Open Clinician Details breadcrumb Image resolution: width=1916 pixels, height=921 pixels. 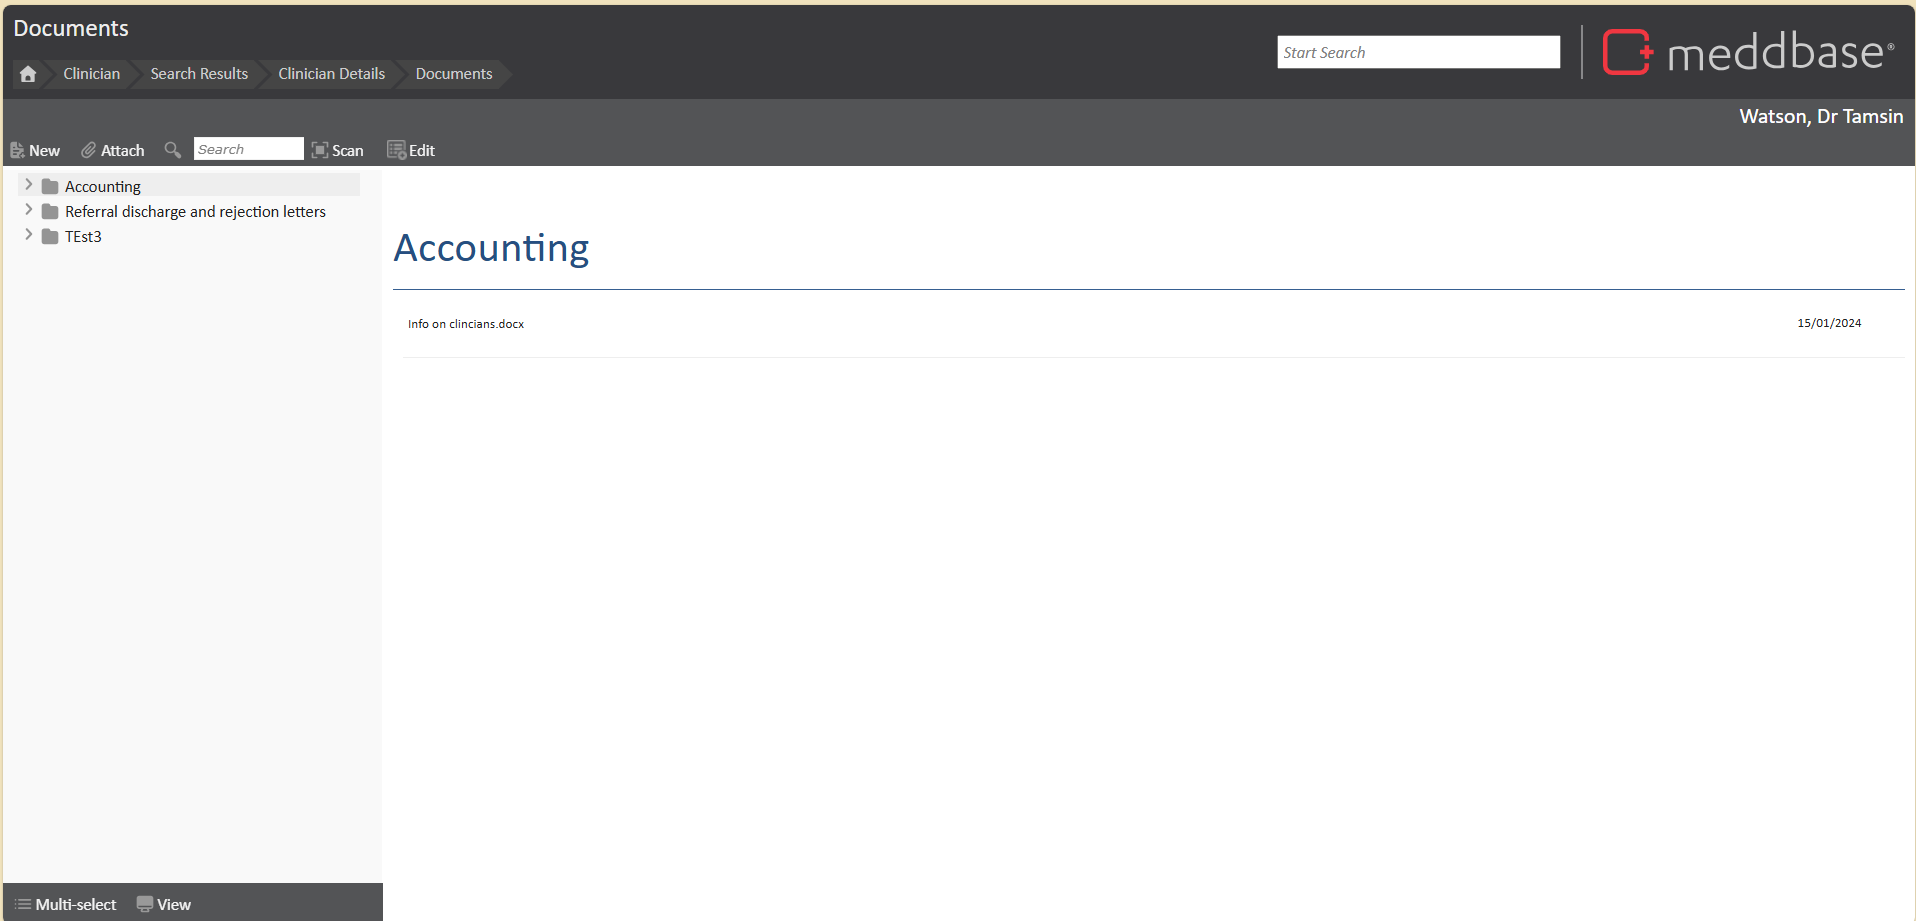331,74
